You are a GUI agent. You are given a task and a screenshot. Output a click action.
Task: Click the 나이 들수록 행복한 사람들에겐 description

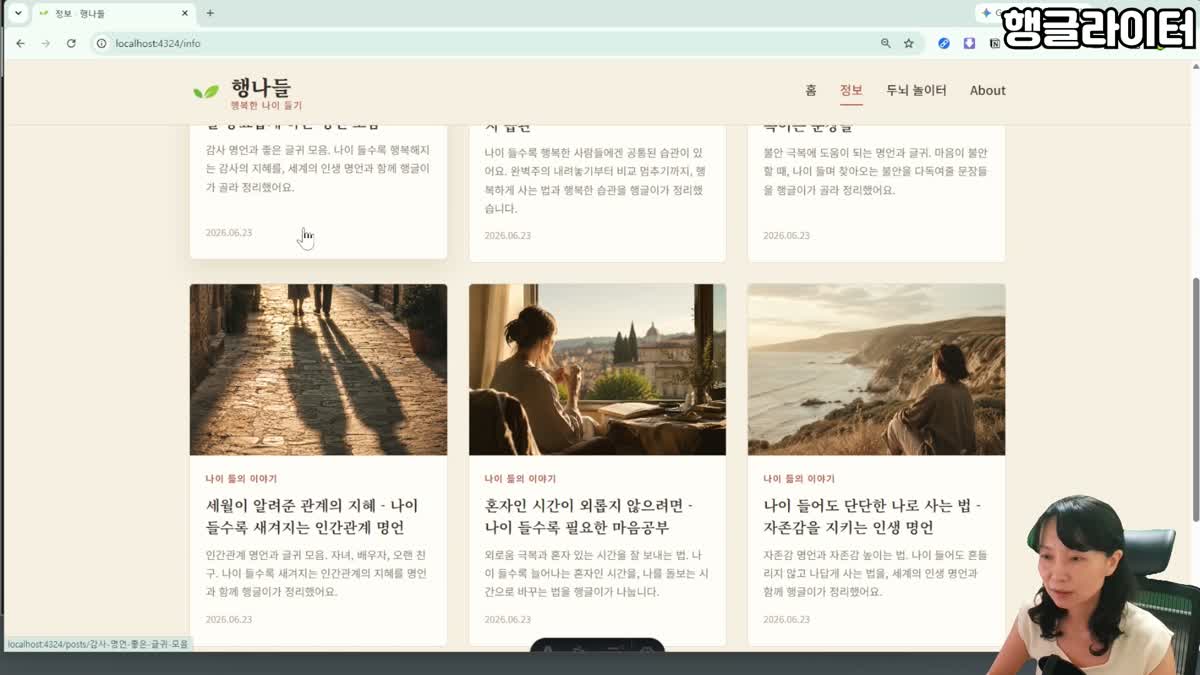click(597, 181)
